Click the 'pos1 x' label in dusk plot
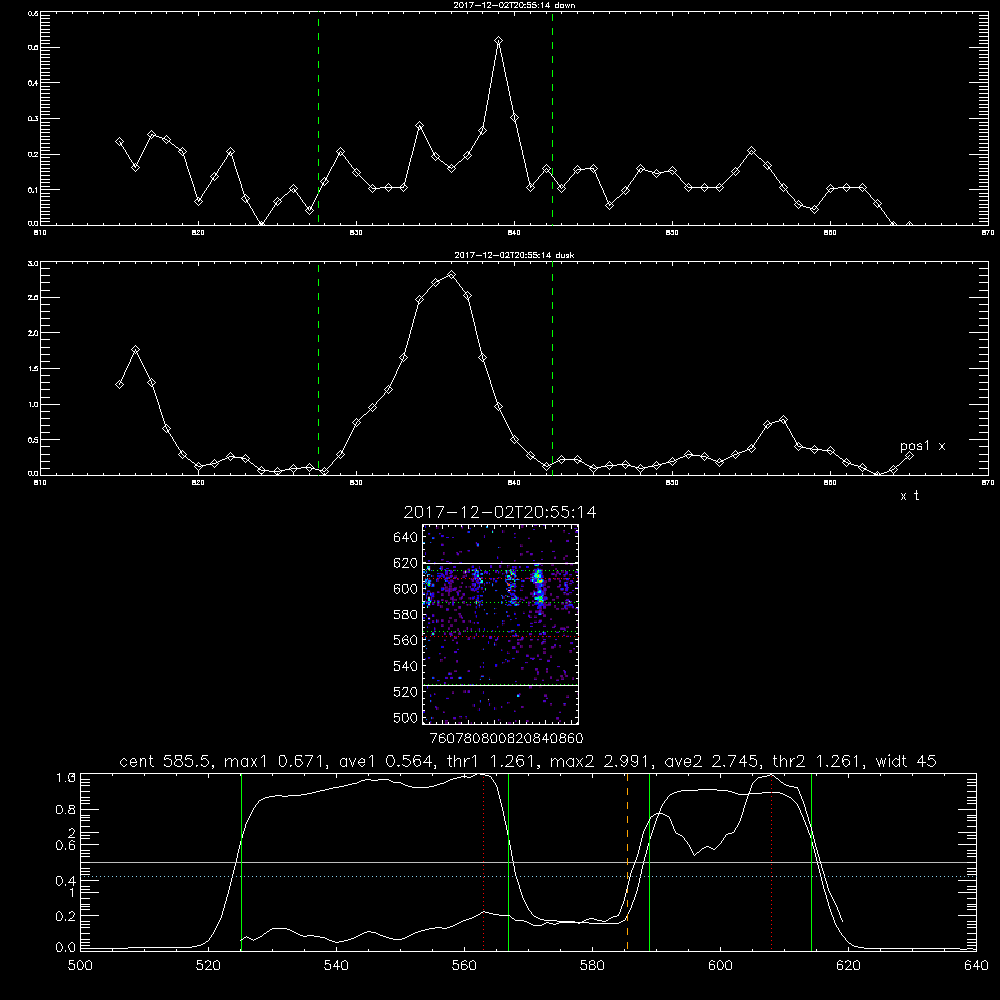The width and height of the screenshot is (1000, 1000). [x=922, y=446]
